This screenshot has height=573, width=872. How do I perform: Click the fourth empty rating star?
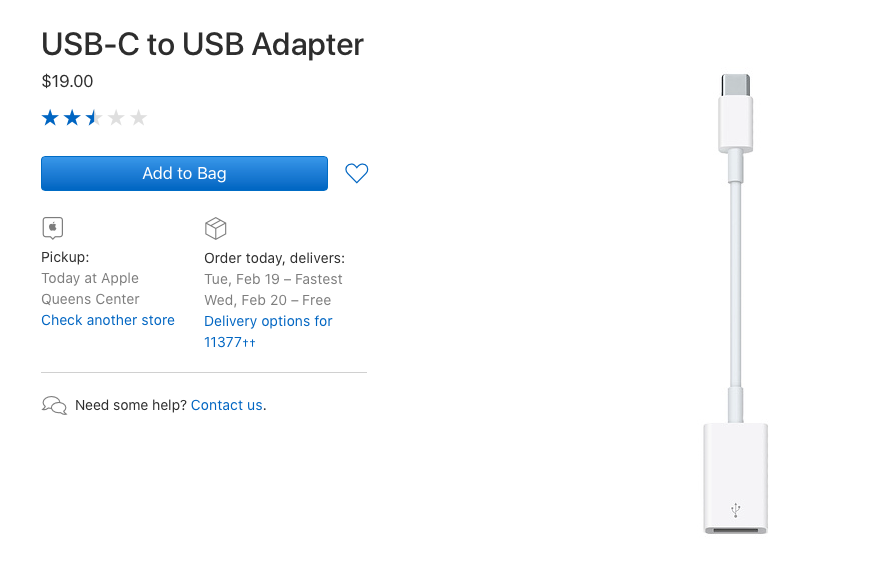pyautogui.click(x=116, y=118)
